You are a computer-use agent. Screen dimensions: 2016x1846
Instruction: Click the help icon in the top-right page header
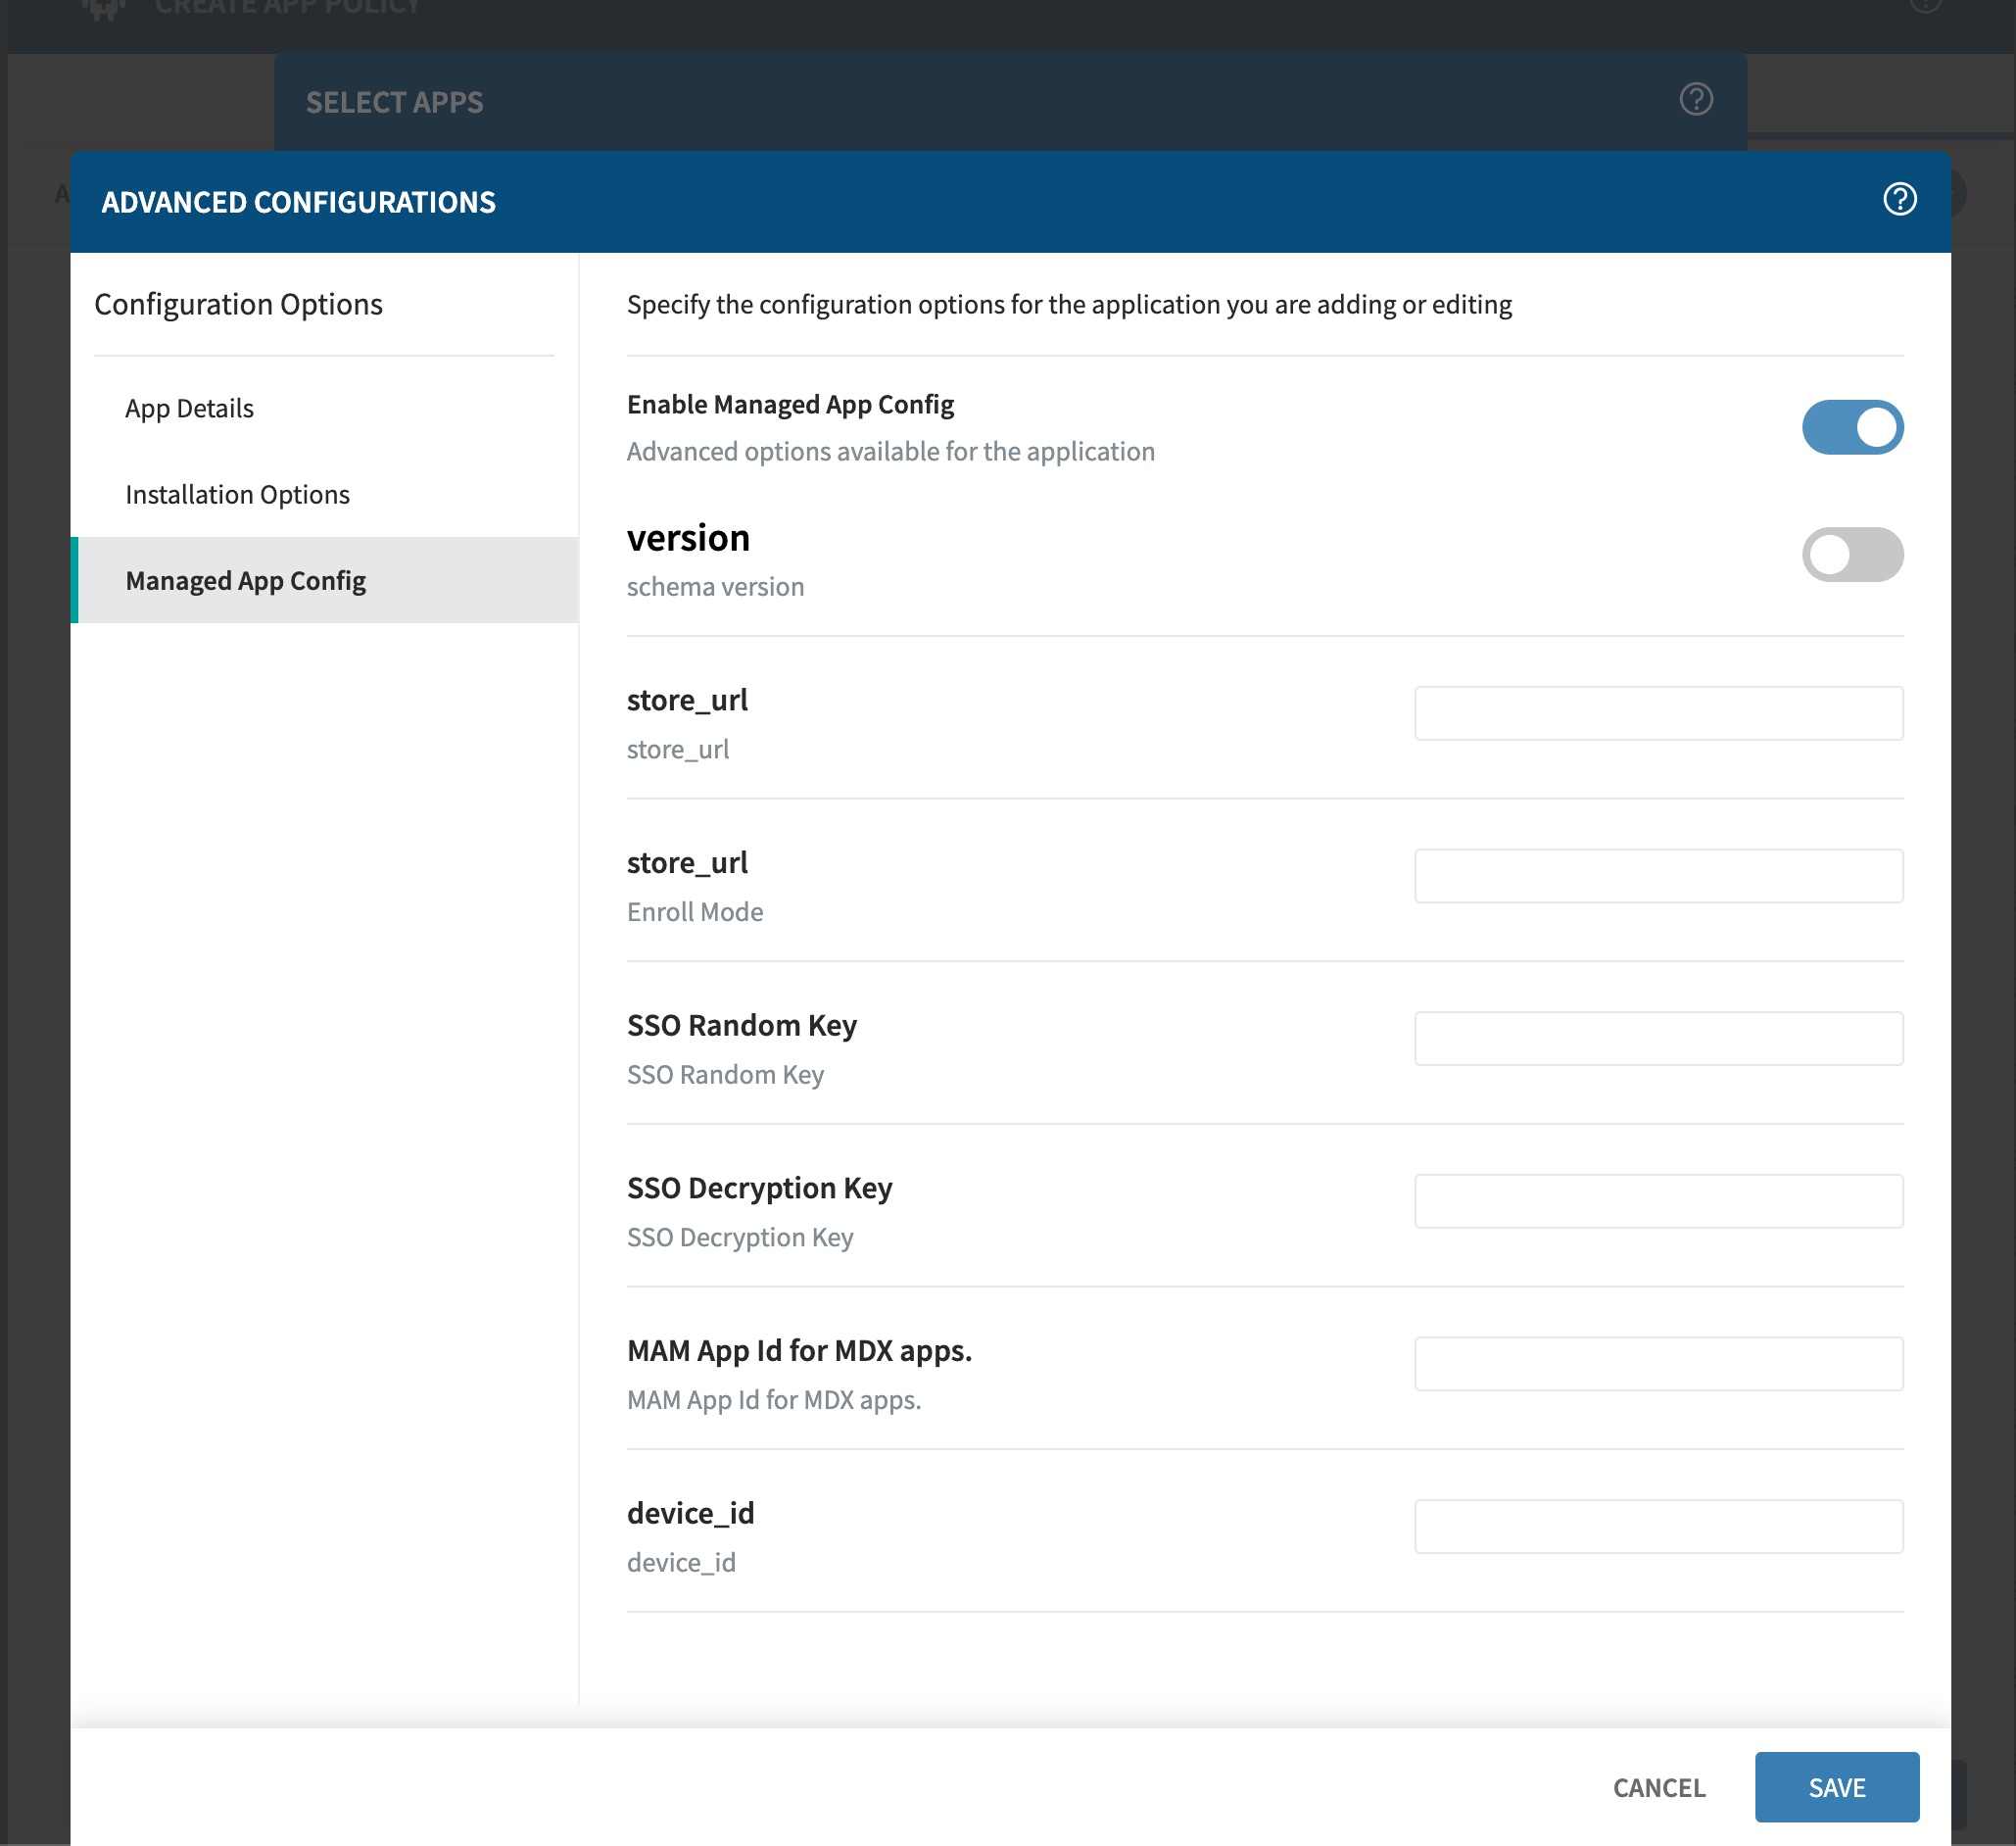pos(1924,5)
